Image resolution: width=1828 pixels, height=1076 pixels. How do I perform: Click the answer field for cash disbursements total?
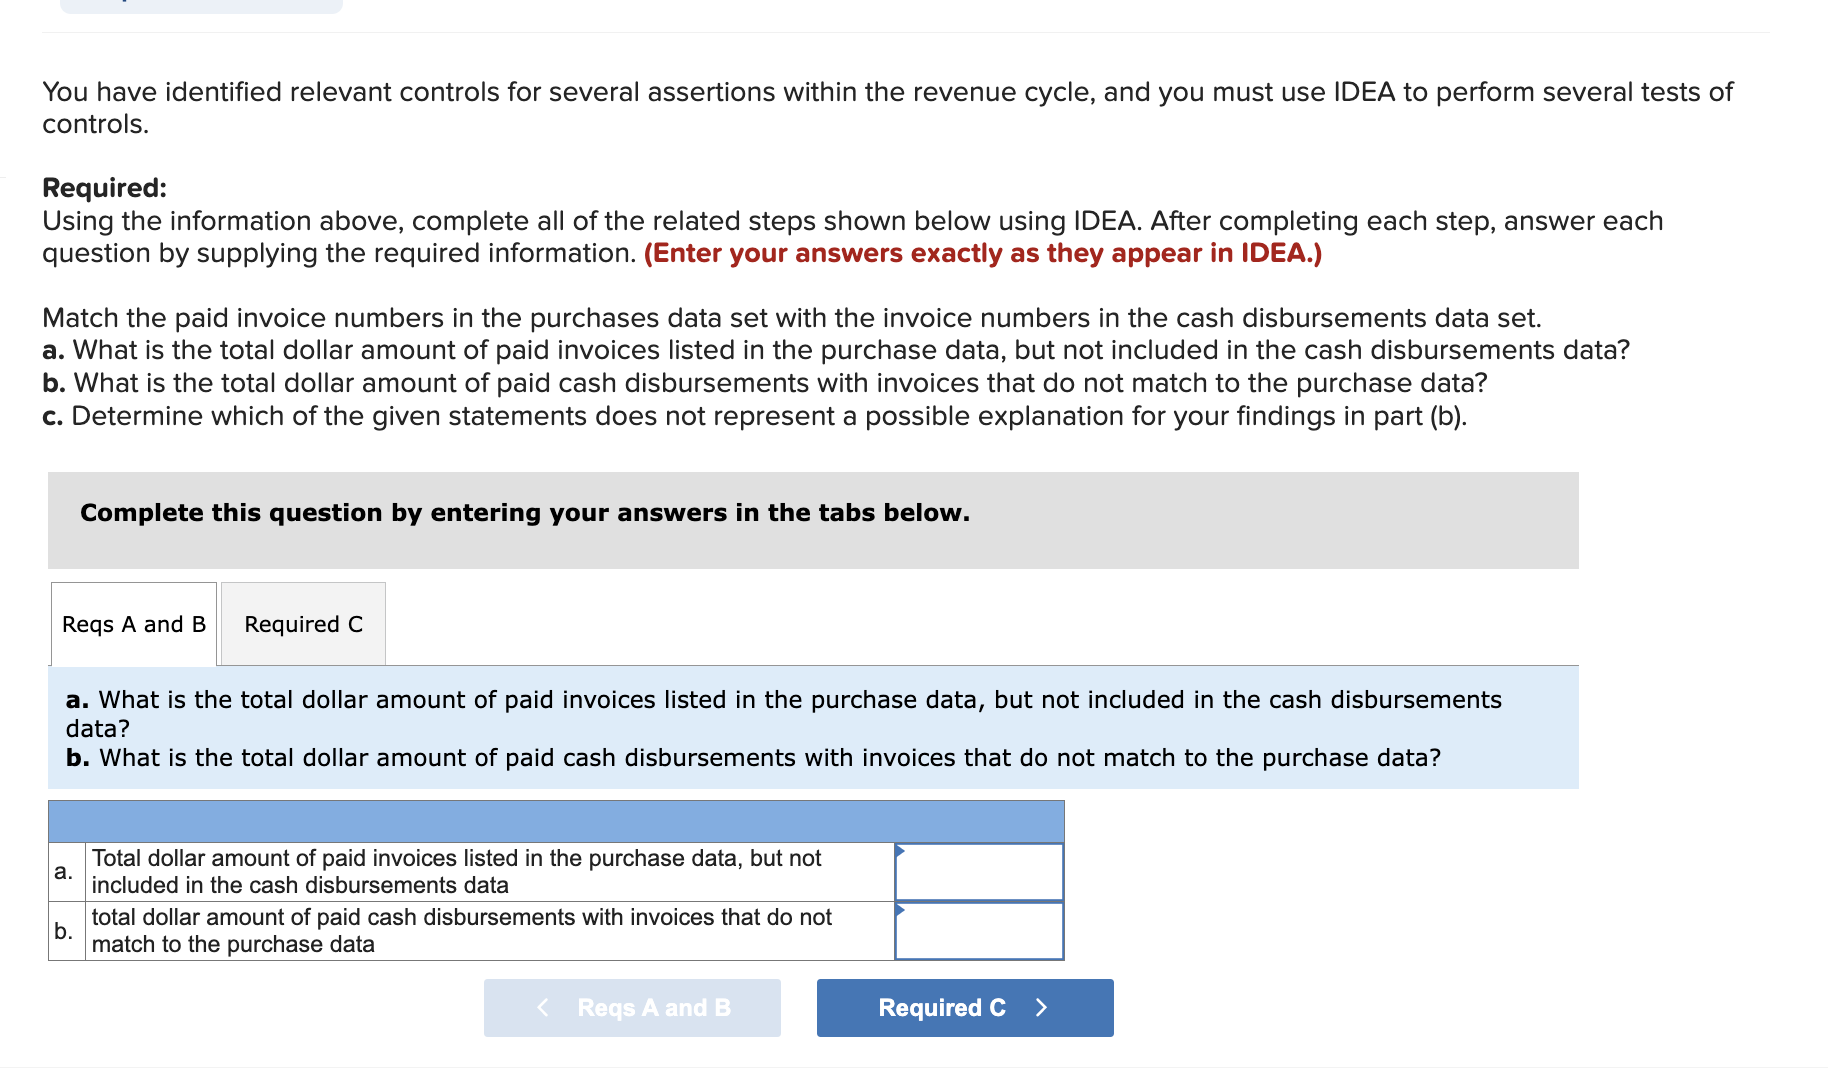978,931
